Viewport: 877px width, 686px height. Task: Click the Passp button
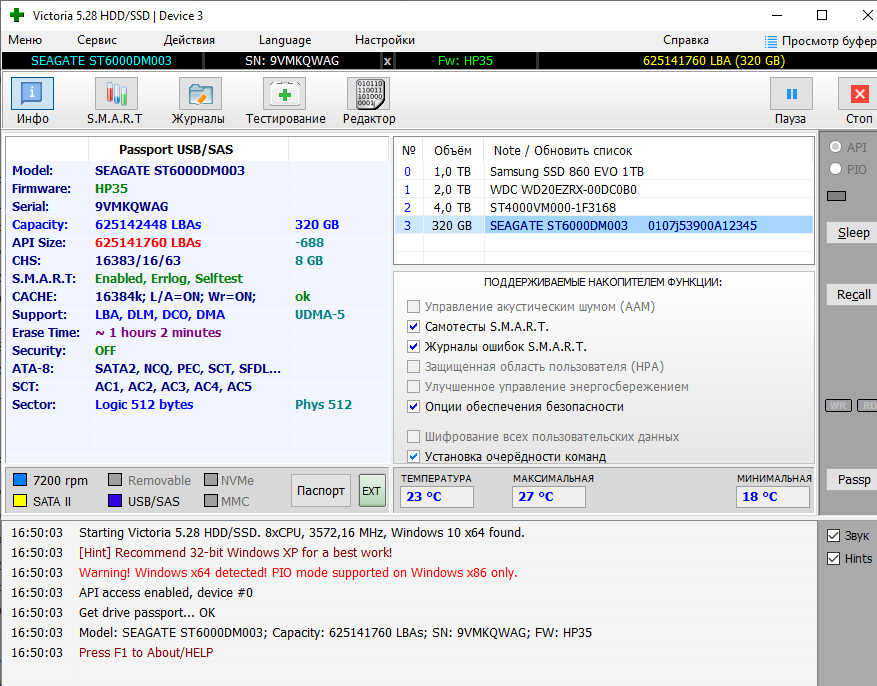853,480
